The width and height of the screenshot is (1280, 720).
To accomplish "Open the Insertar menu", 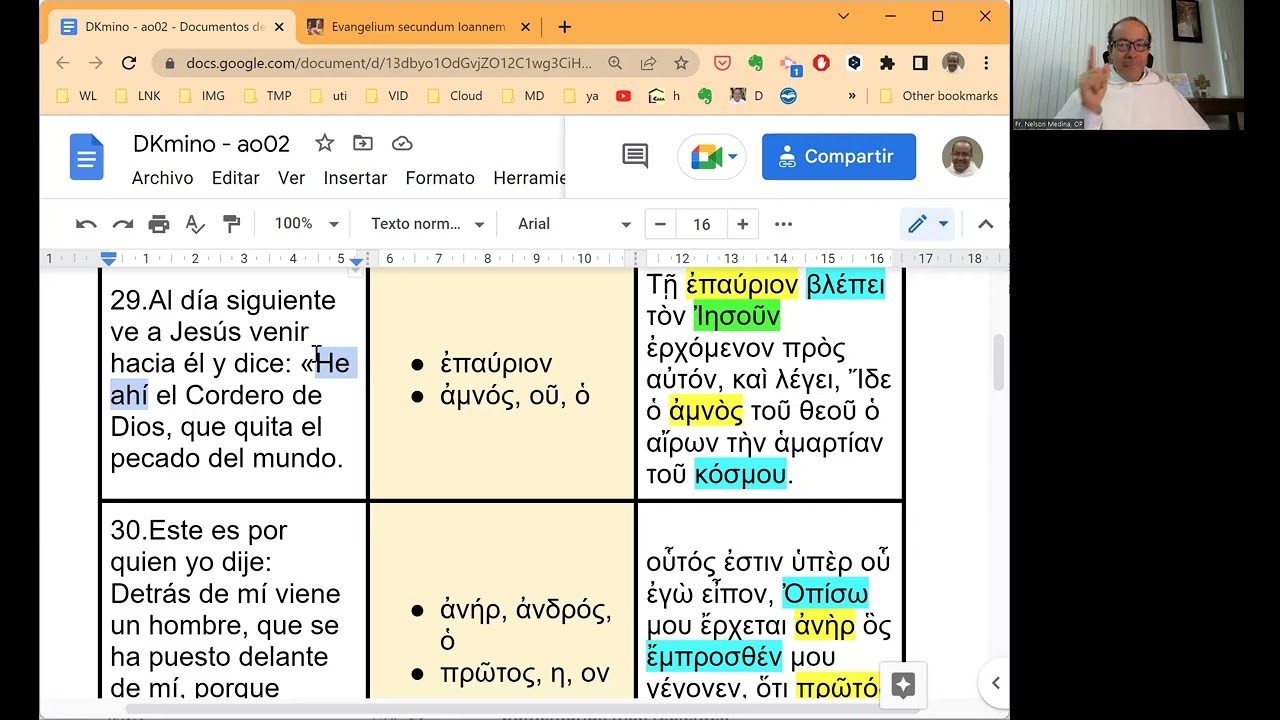I will point(355,178).
